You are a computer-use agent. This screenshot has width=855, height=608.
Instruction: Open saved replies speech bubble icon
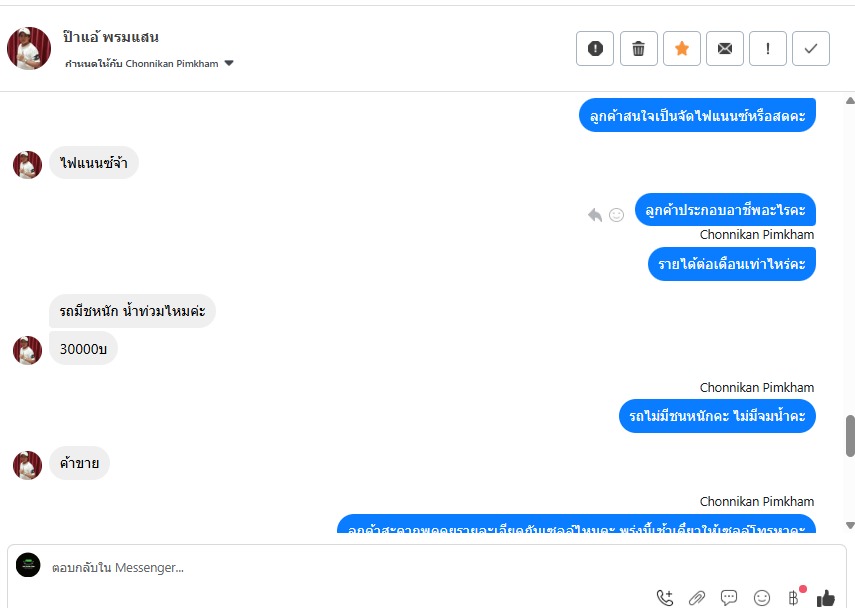[729, 598]
